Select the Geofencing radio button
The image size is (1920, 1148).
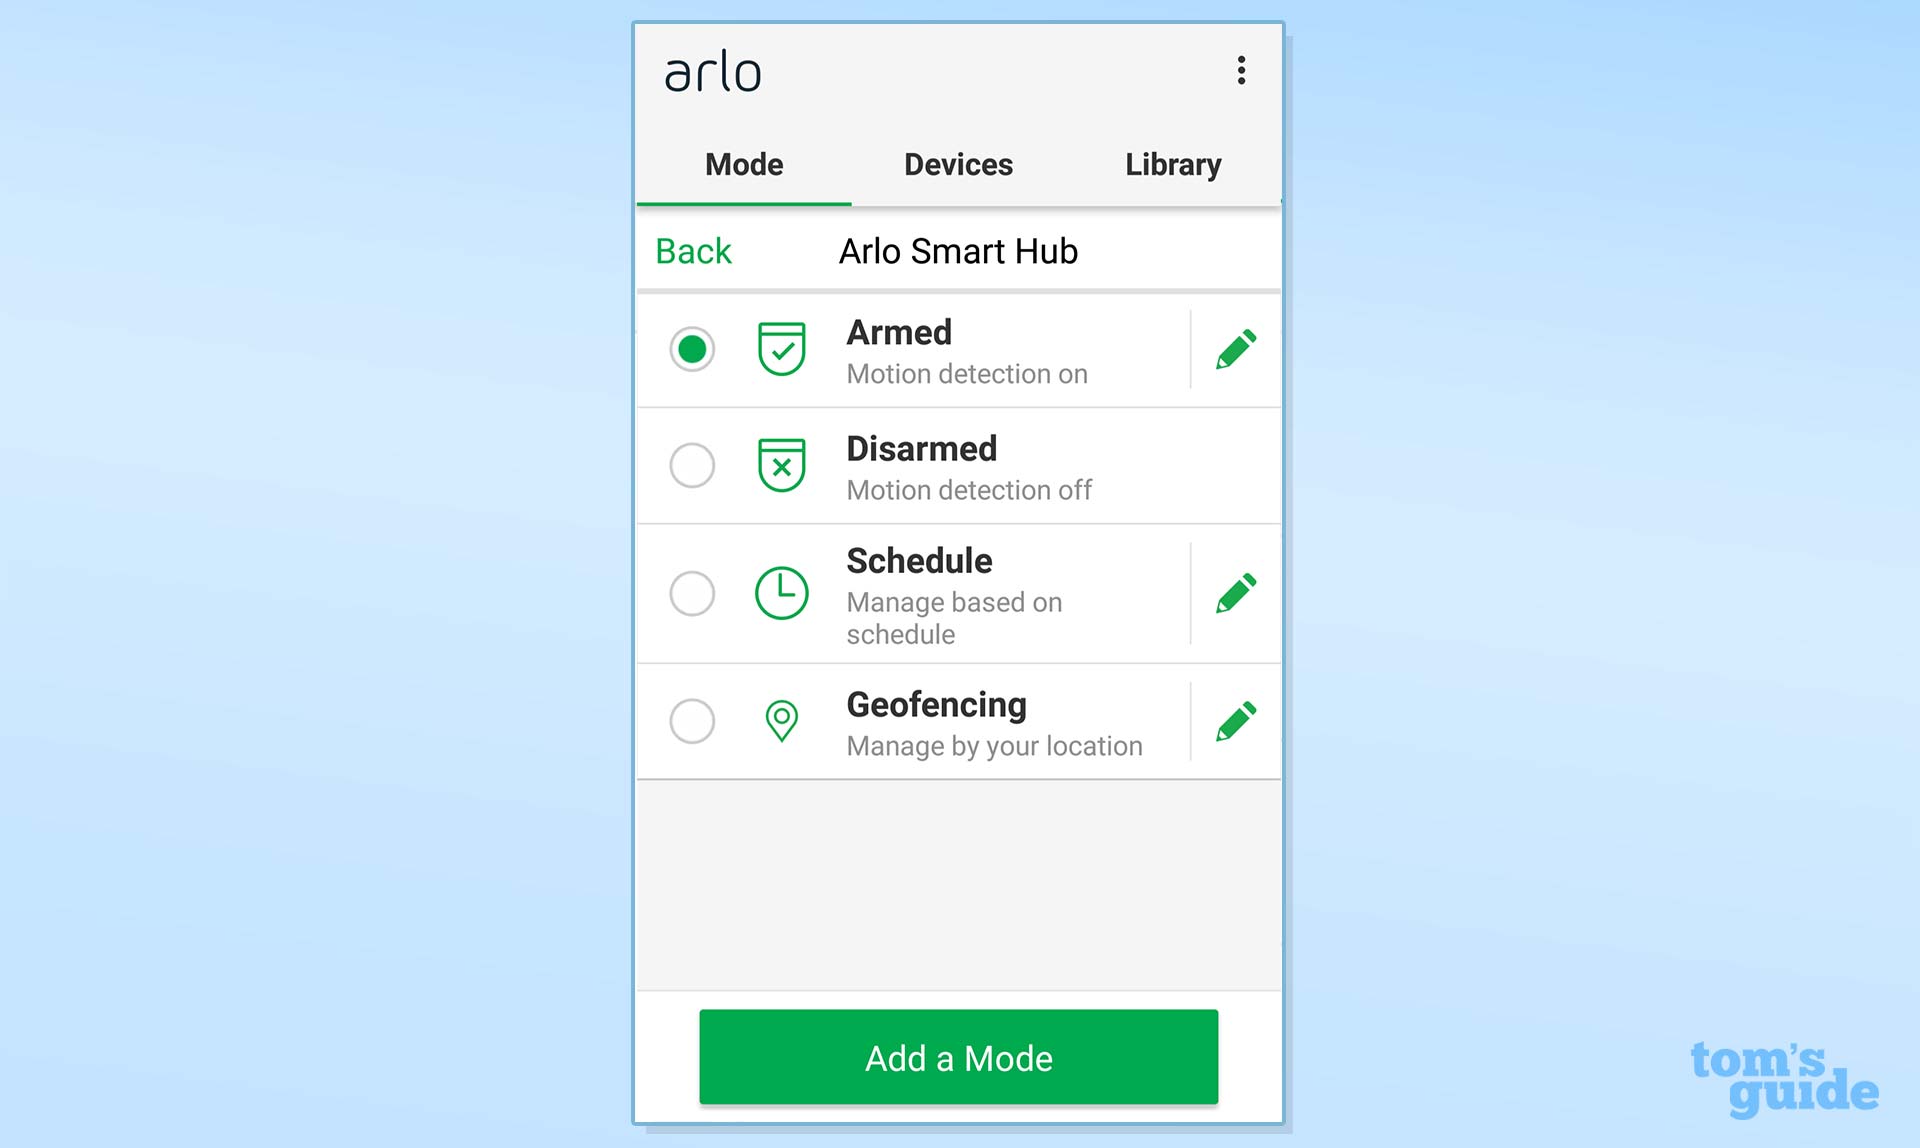pyautogui.click(x=691, y=720)
